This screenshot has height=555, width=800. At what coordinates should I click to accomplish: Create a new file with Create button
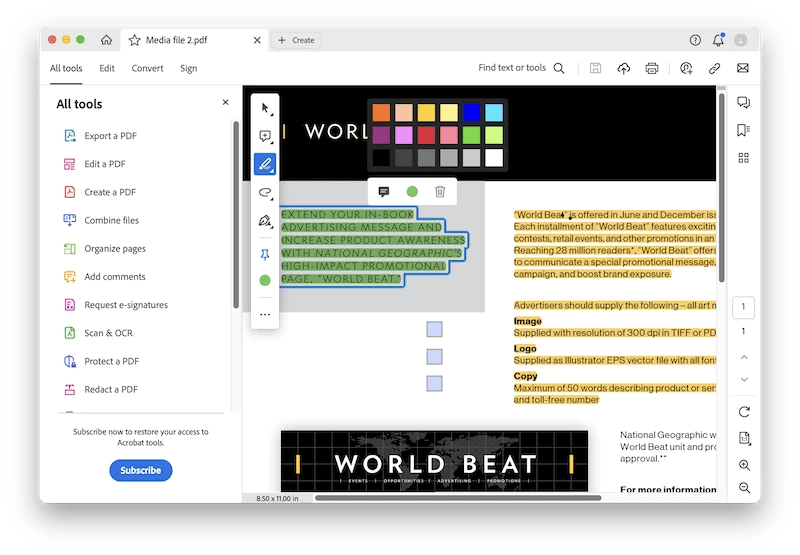296,40
